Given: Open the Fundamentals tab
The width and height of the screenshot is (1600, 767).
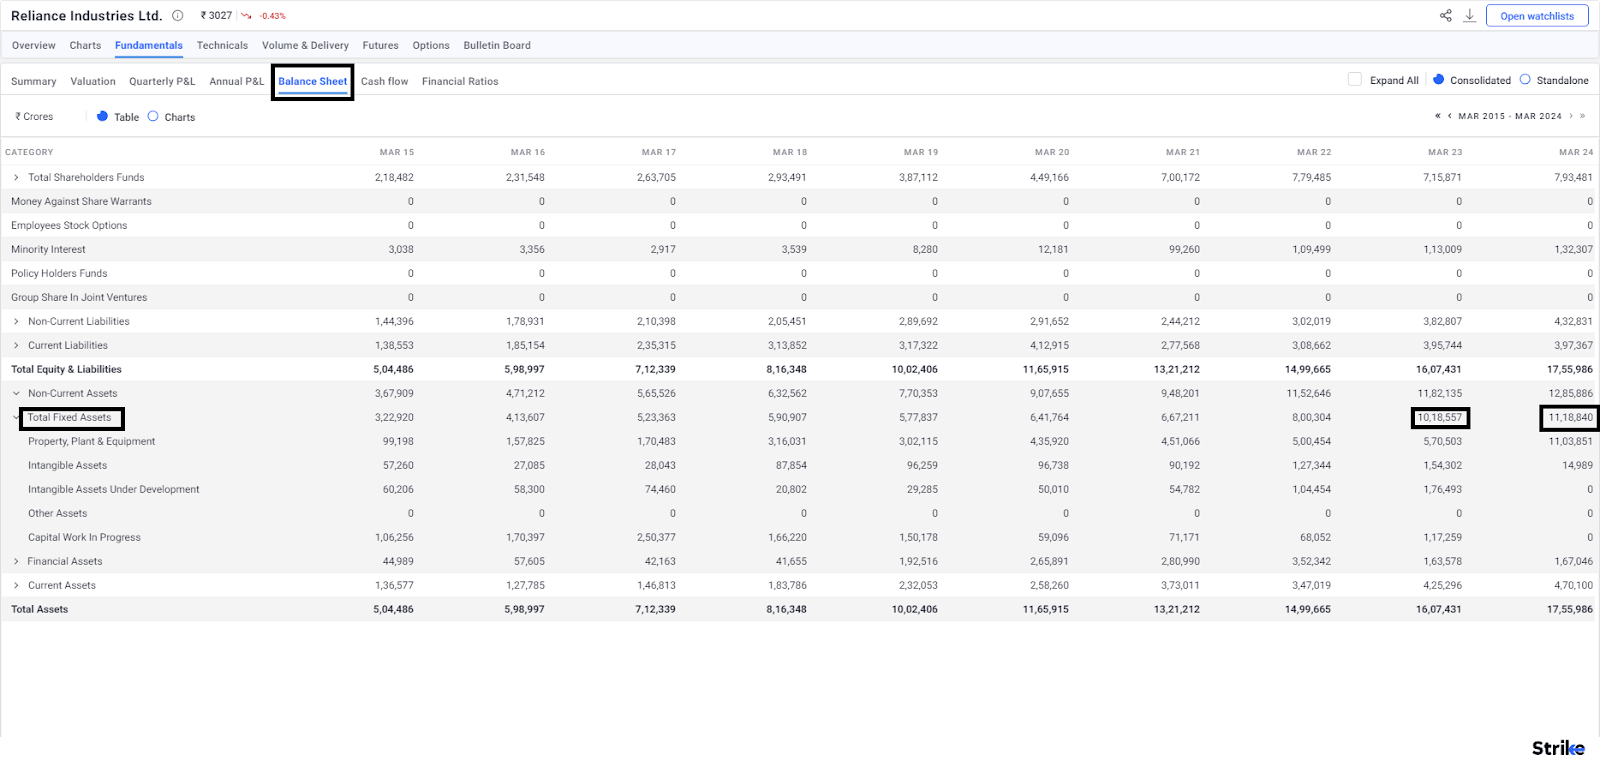Looking at the screenshot, I should point(149,45).
